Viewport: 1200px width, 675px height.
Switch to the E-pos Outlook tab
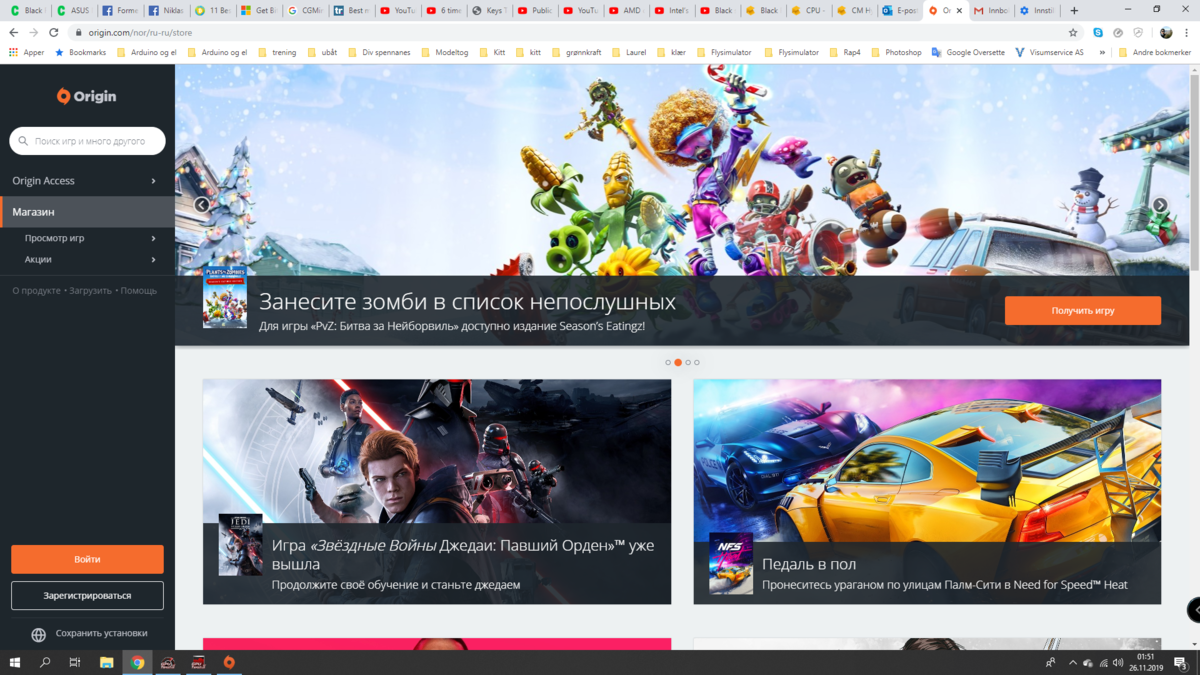point(900,11)
